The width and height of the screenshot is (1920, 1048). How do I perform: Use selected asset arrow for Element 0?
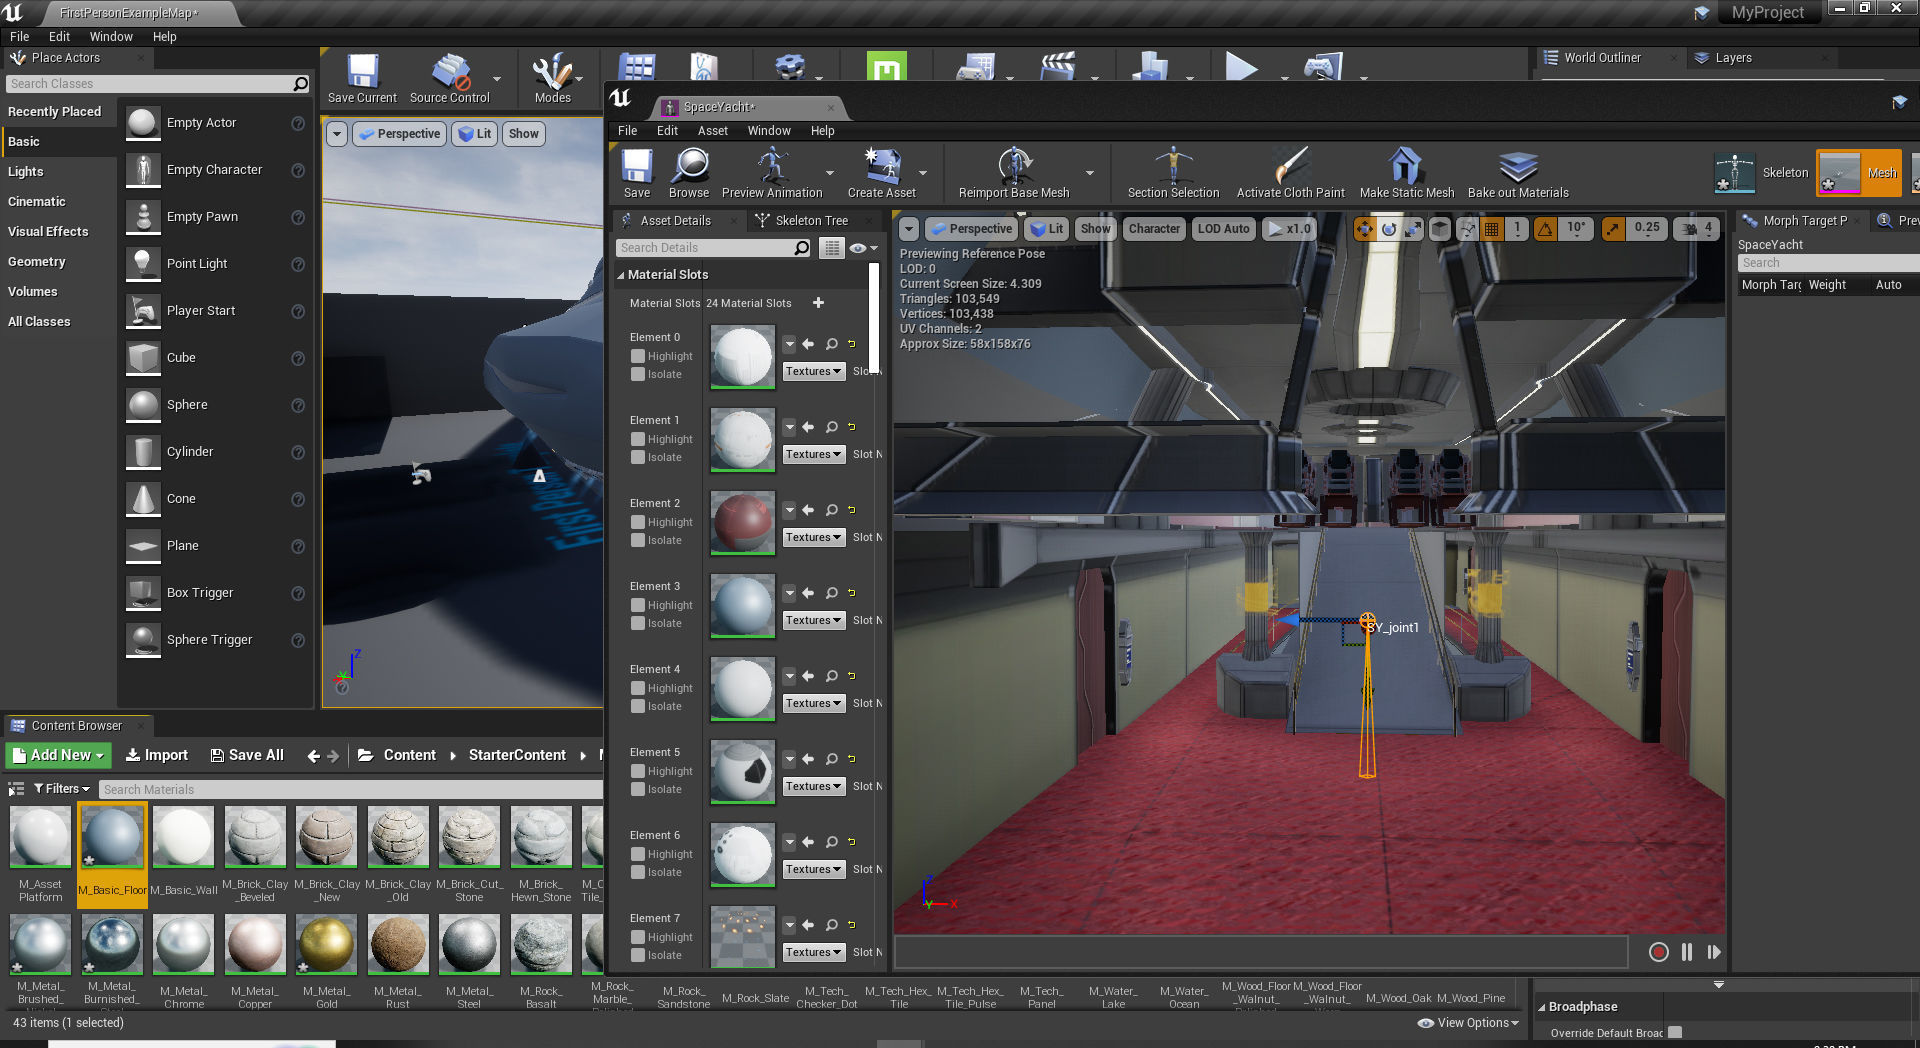[x=808, y=344]
